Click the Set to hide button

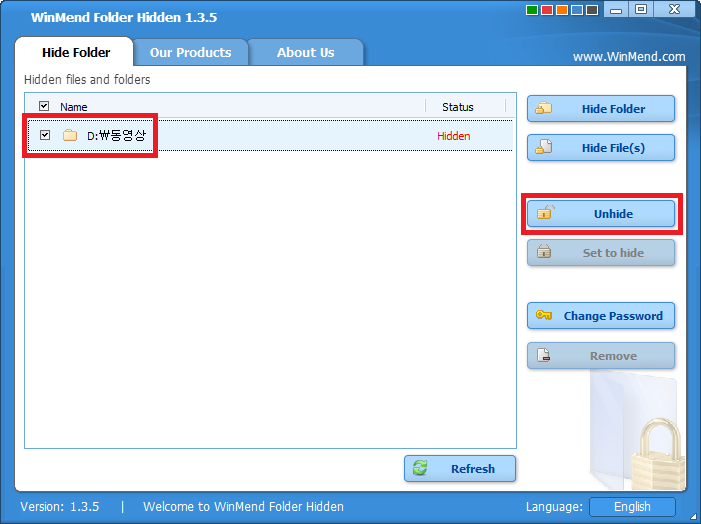click(x=600, y=253)
